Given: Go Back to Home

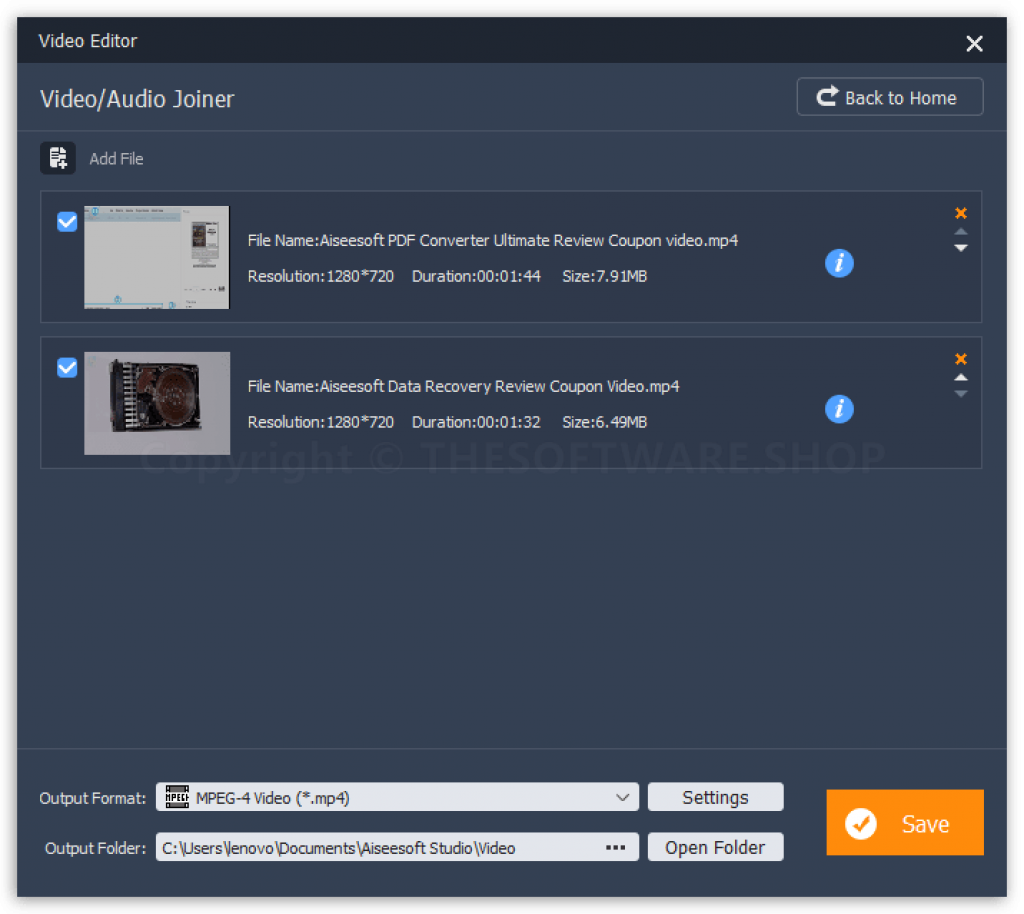Looking at the screenshot, I should click(x=889, y=97).
